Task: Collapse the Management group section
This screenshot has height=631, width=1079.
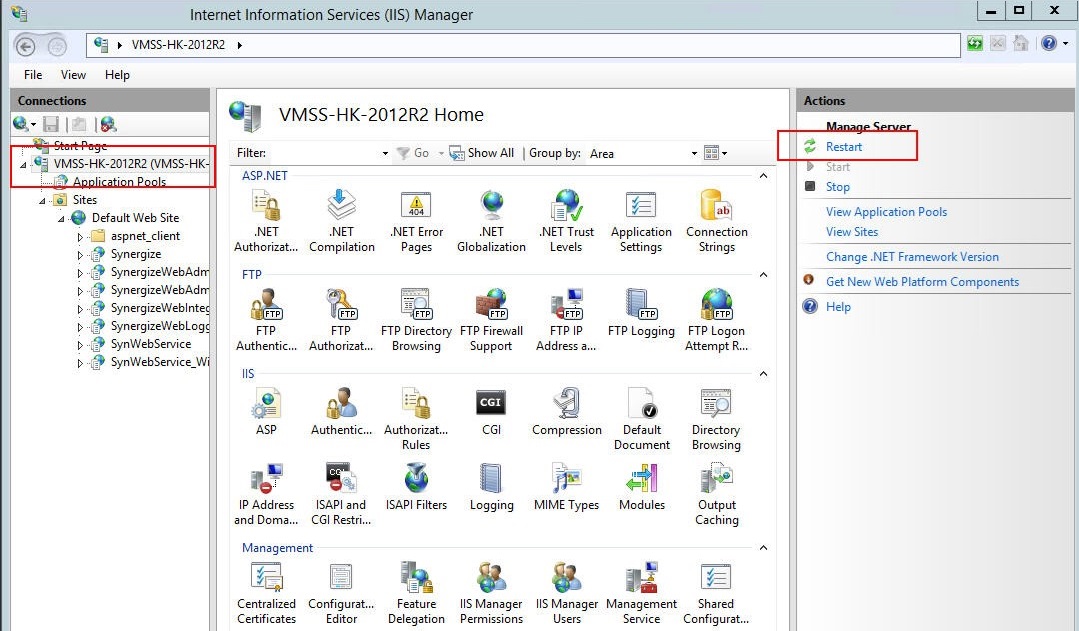Action: [763, 548]
